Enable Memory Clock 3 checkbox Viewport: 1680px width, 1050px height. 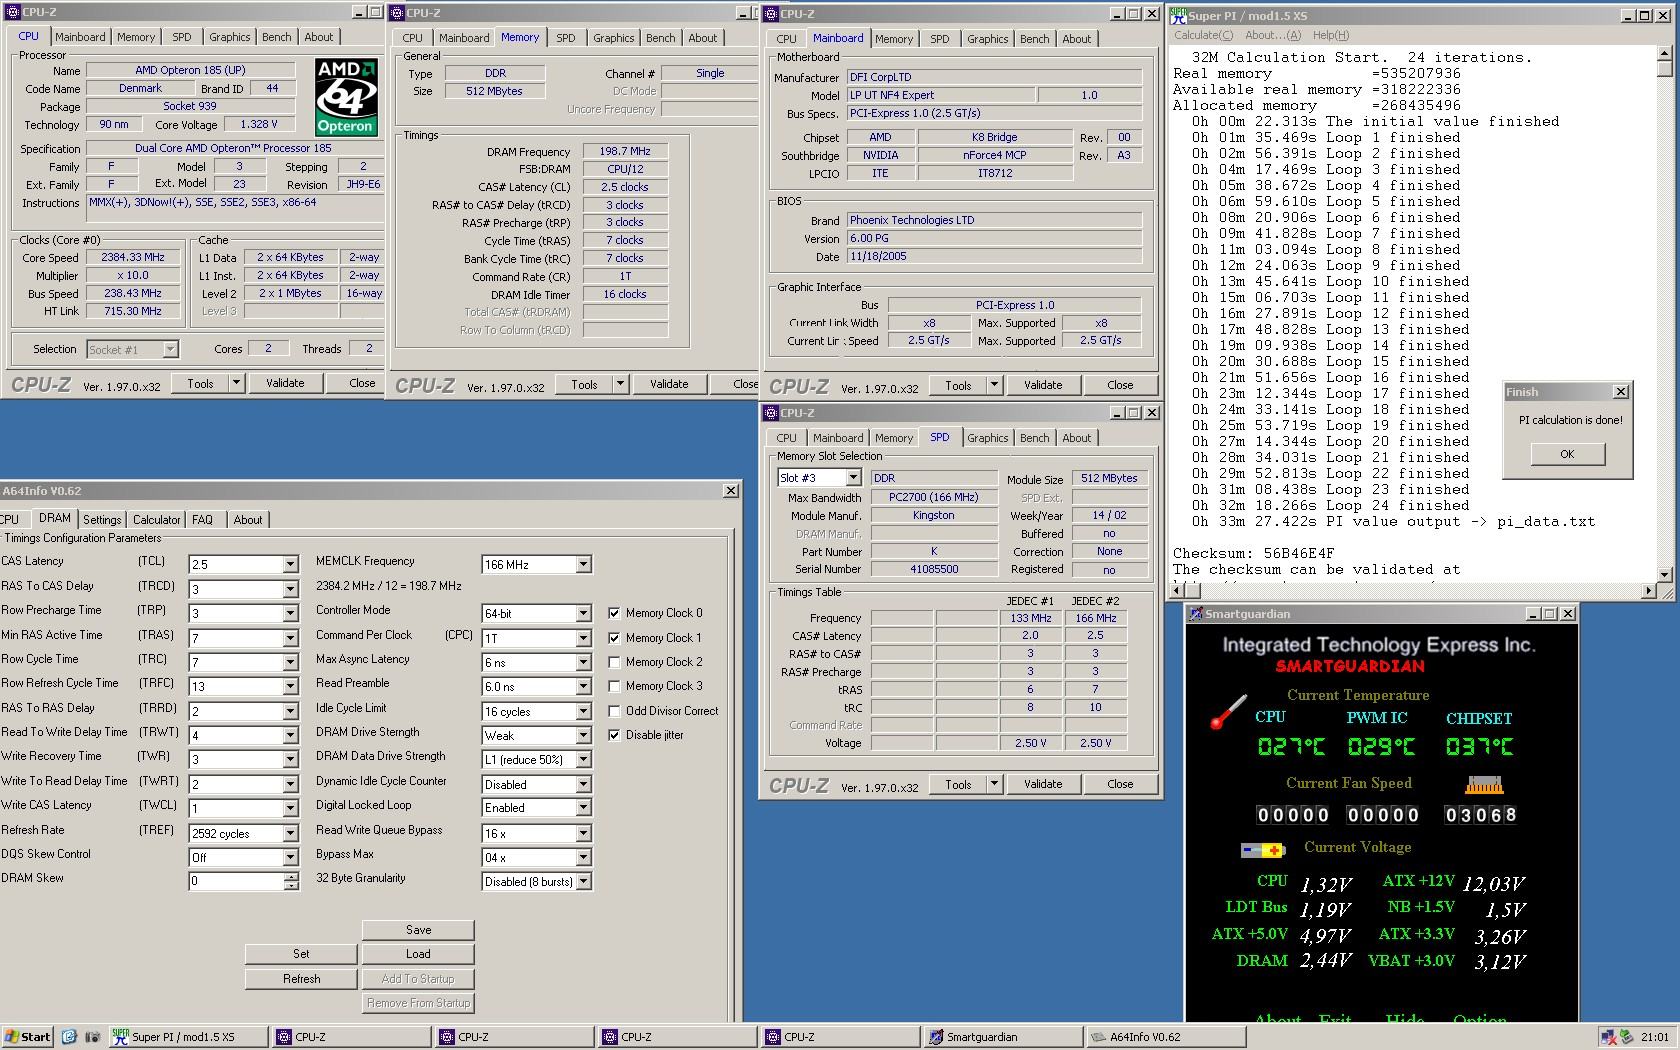pos(614,686)
